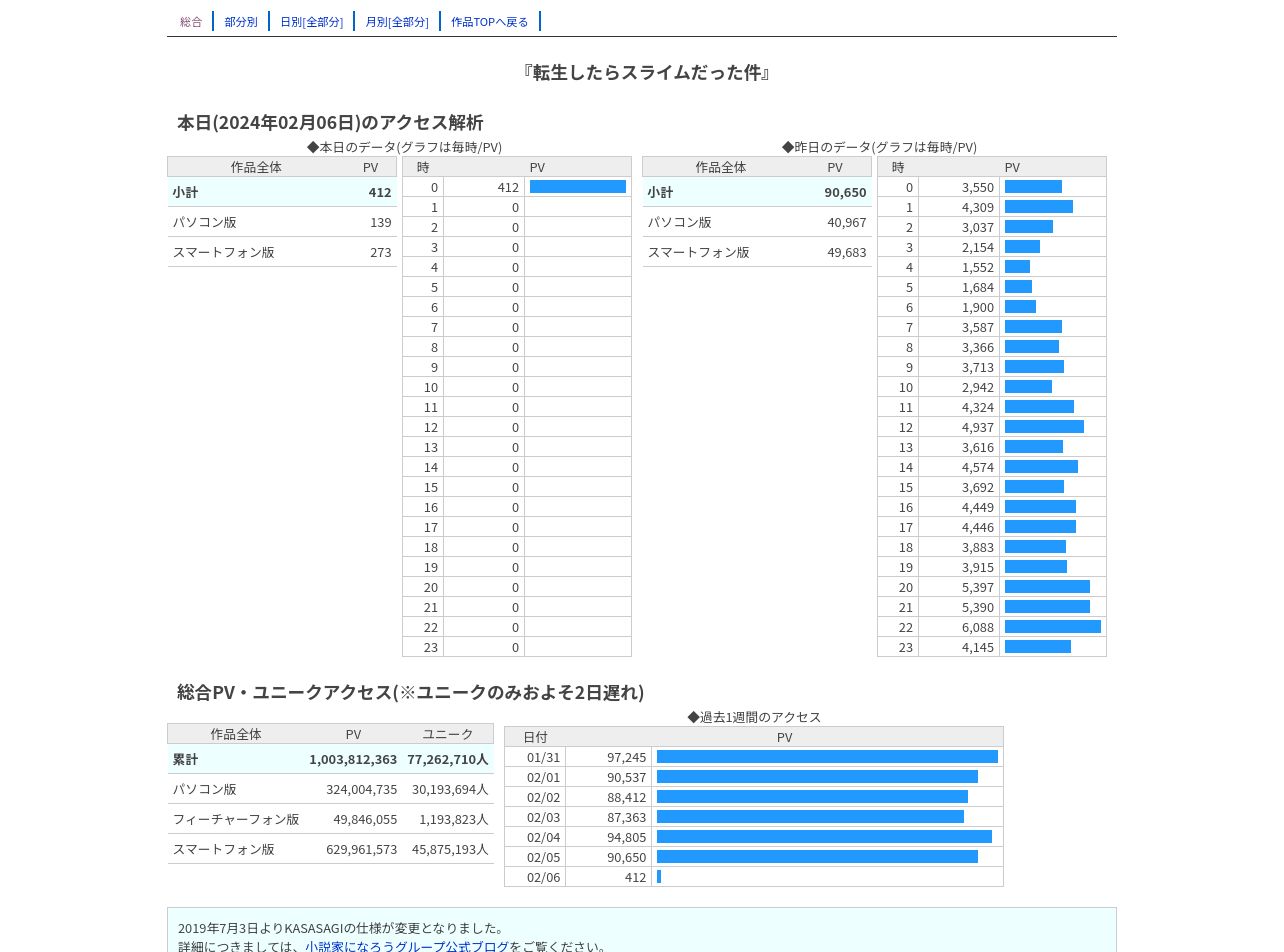Click yesterday's hour 22 bar showing 6,088

[x=1053, y=627]
